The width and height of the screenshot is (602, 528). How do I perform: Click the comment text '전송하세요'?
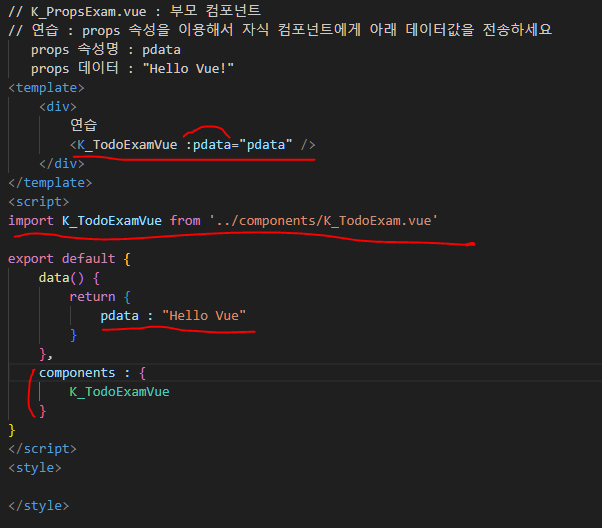point(517,30)
